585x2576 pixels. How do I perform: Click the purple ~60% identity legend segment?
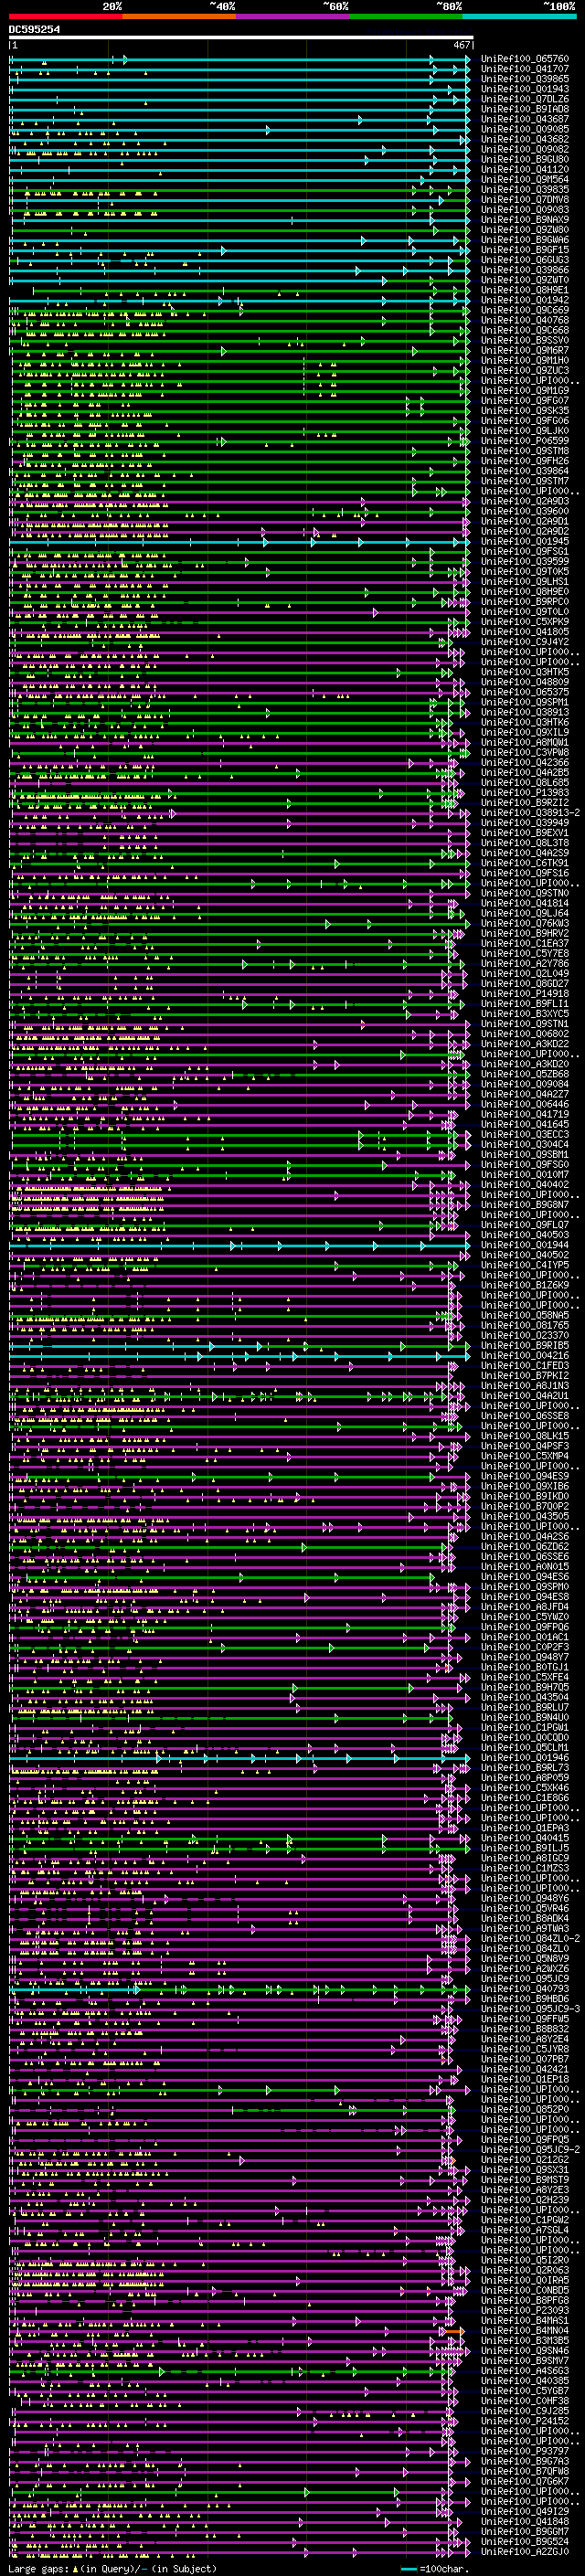(293, 16)
